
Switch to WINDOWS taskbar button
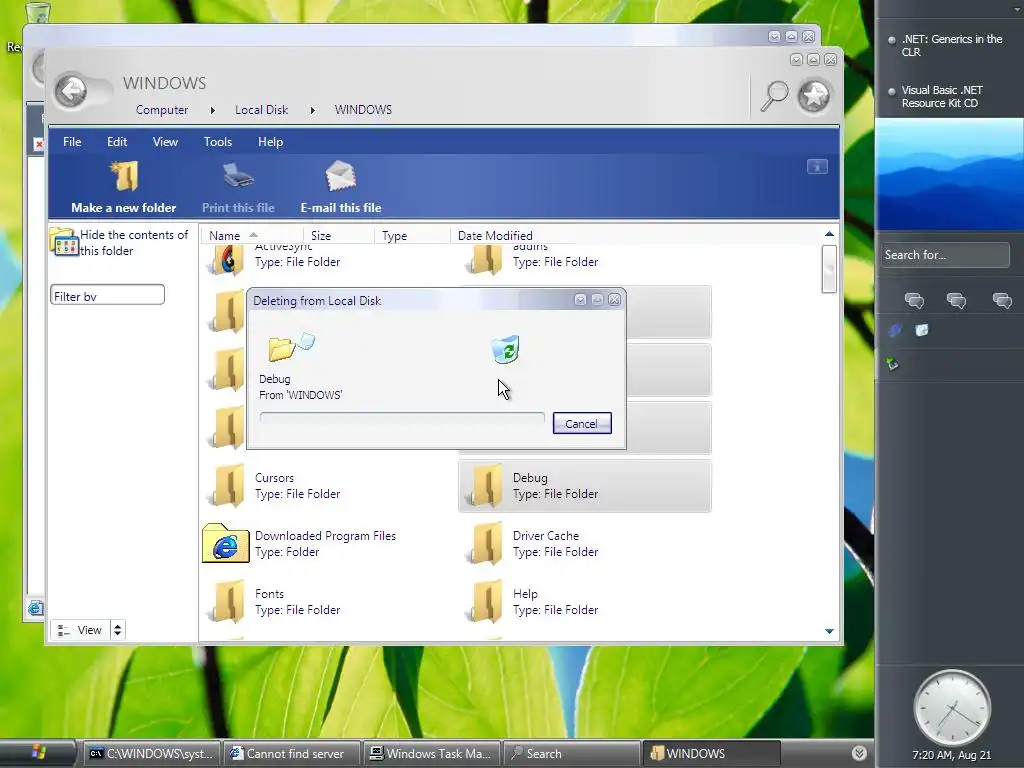(x=712, y=753)
